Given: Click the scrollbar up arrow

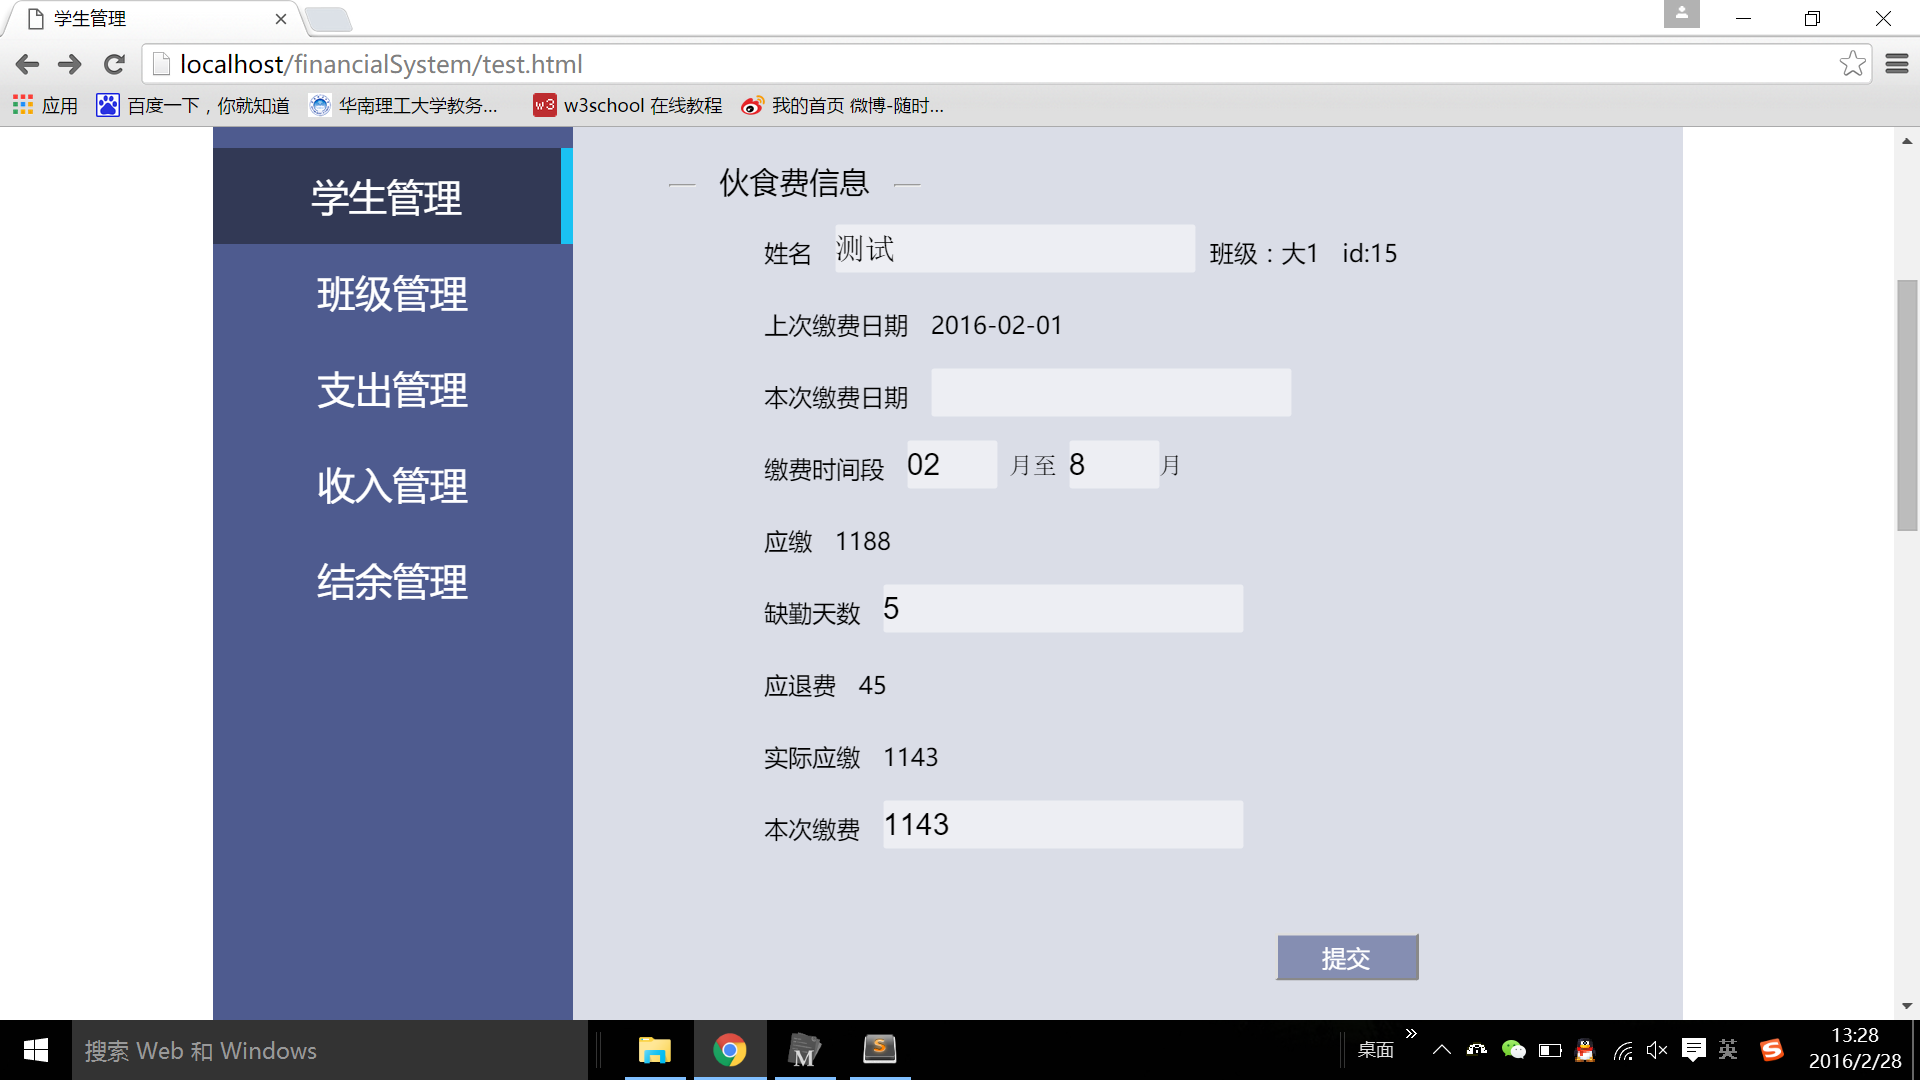Looking at the screenshot, I should [x=1907, y=141].
